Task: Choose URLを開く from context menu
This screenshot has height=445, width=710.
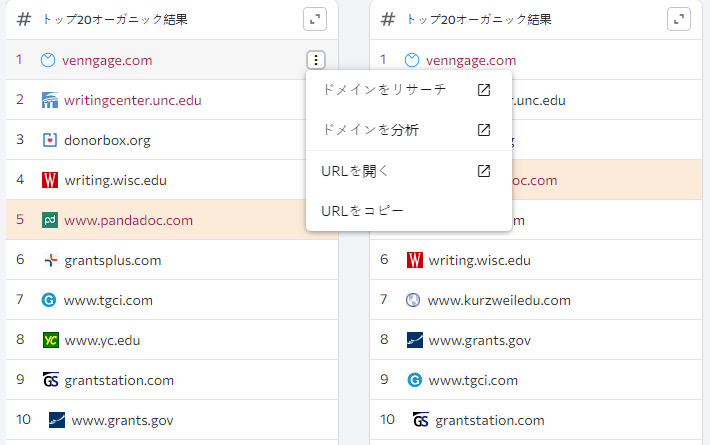Action: click(x=409, y=171)
